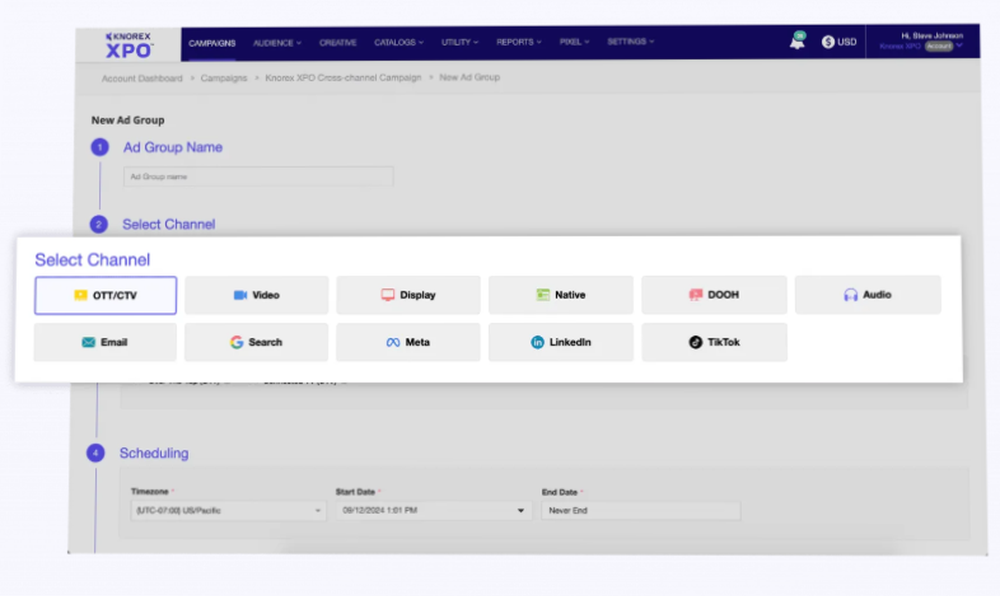Select the DOOH channel
This screenshot has width=1000, height=596.
tap(714, 295)
